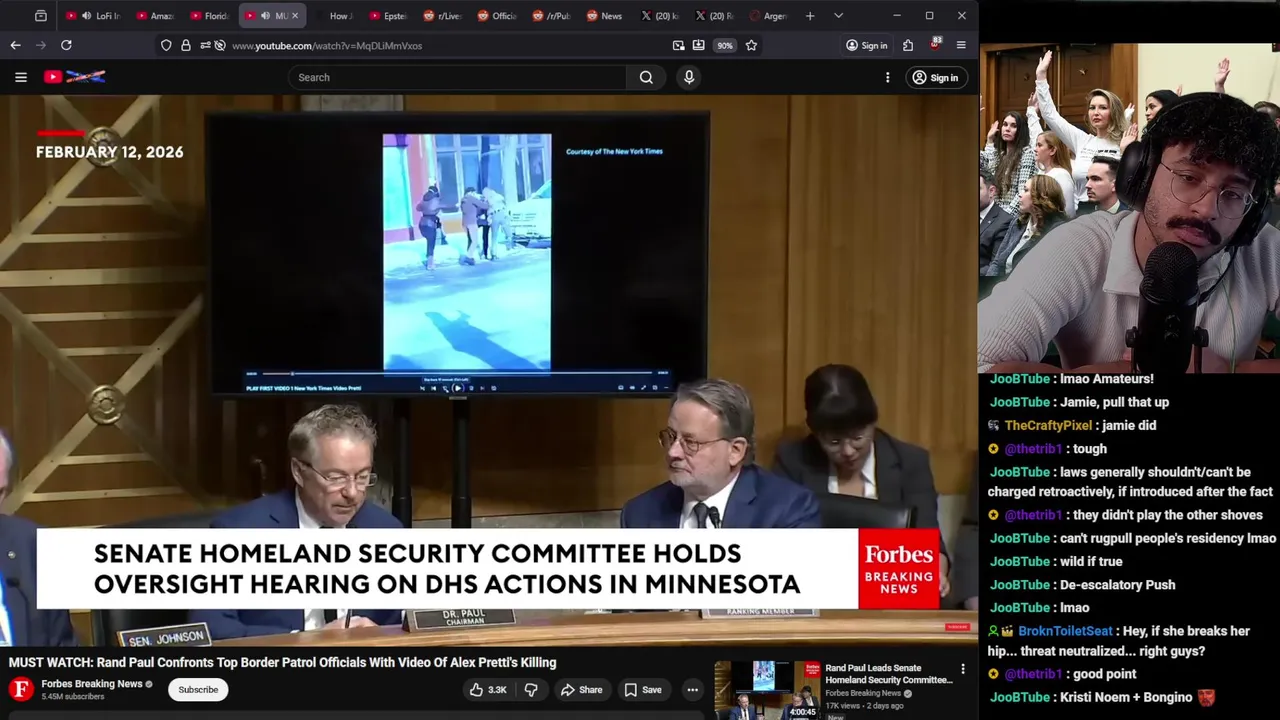Click the video player area
The height and width of the screenshot is (720, 1280).
point(489,370)
